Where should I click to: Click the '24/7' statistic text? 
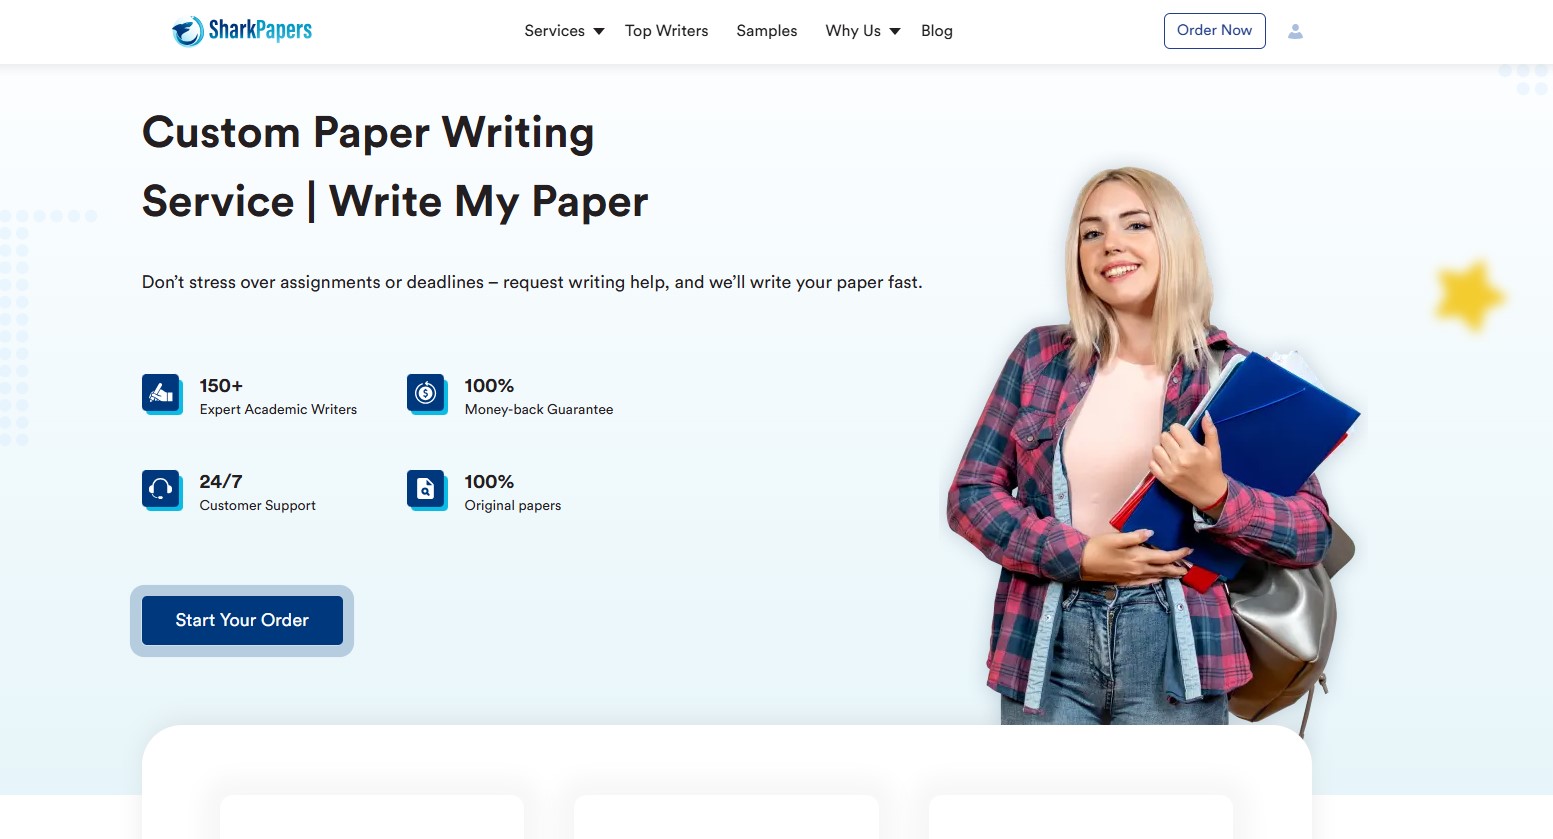pos(221,482)
